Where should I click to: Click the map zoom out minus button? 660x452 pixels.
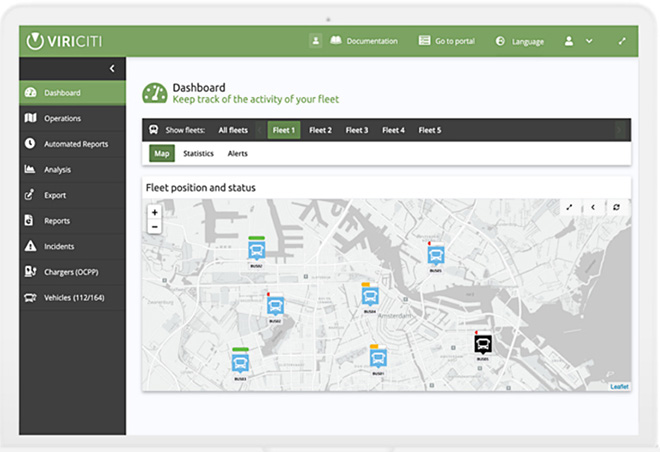tap(154, 227)
